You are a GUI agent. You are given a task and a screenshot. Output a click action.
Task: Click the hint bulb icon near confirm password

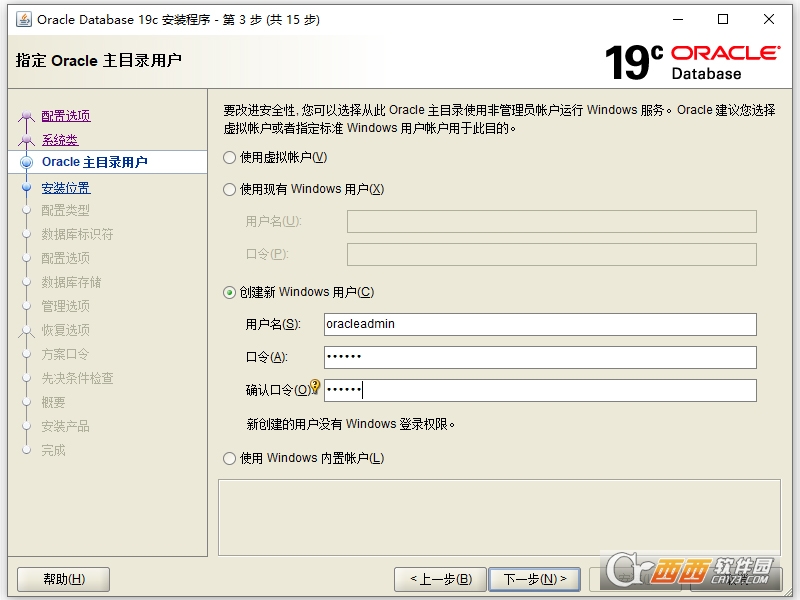point(315,386)
